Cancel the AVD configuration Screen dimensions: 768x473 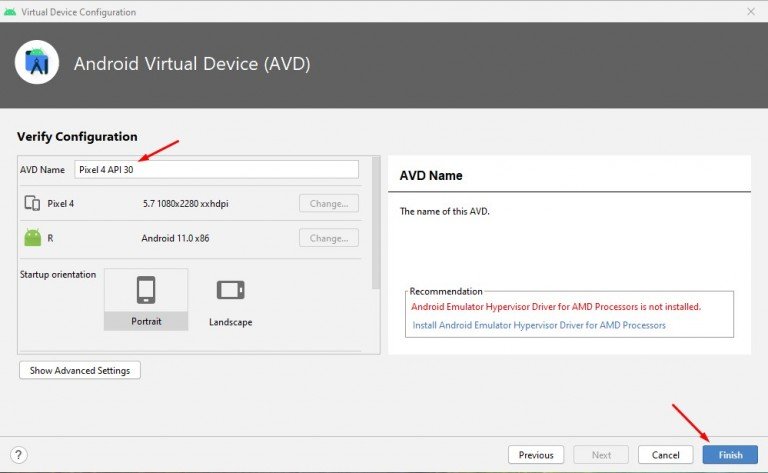point(666,455)
